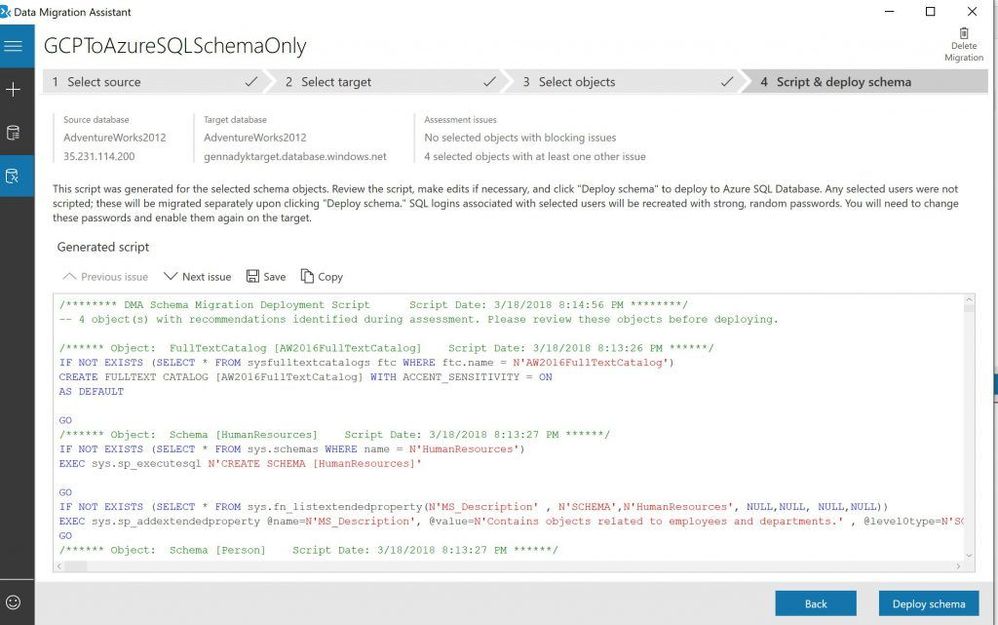This screenshot has height=625, width=998.
Task: Go to step 2 Select target
Action: tap(390, 81)
